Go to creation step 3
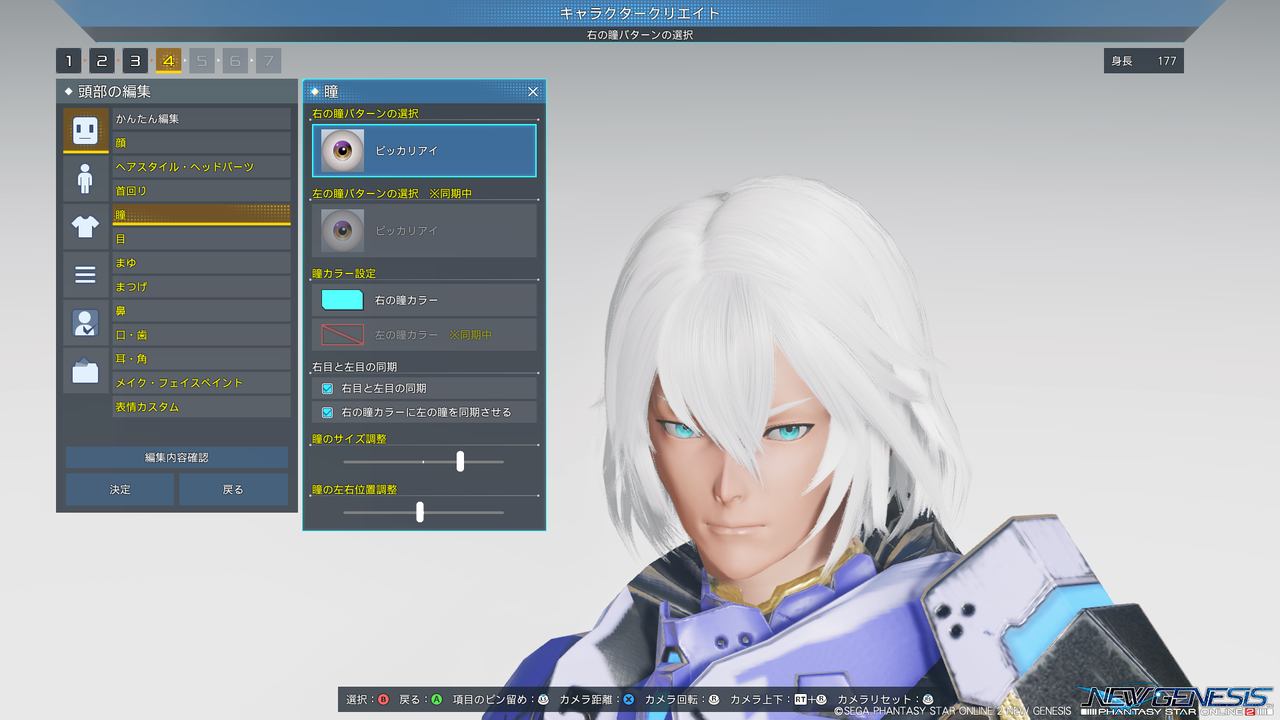This screenshot has height=720, width=1280. pos(135,61)
